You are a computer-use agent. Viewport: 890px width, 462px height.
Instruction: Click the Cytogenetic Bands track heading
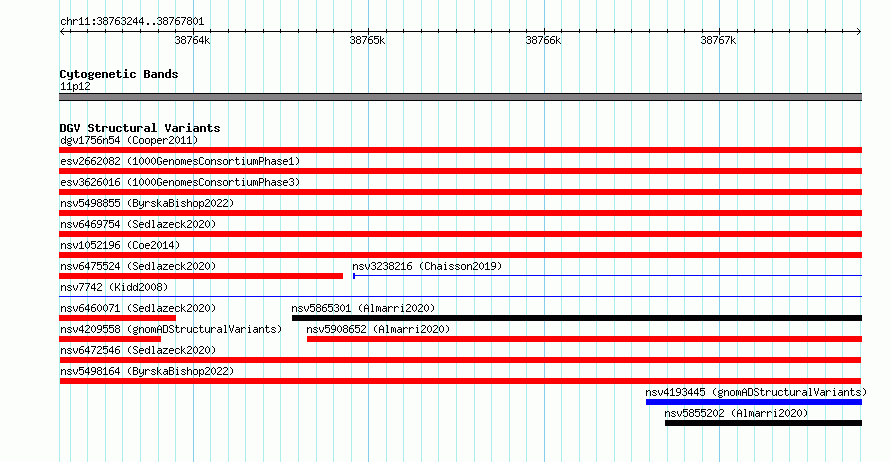coord(119,74)
